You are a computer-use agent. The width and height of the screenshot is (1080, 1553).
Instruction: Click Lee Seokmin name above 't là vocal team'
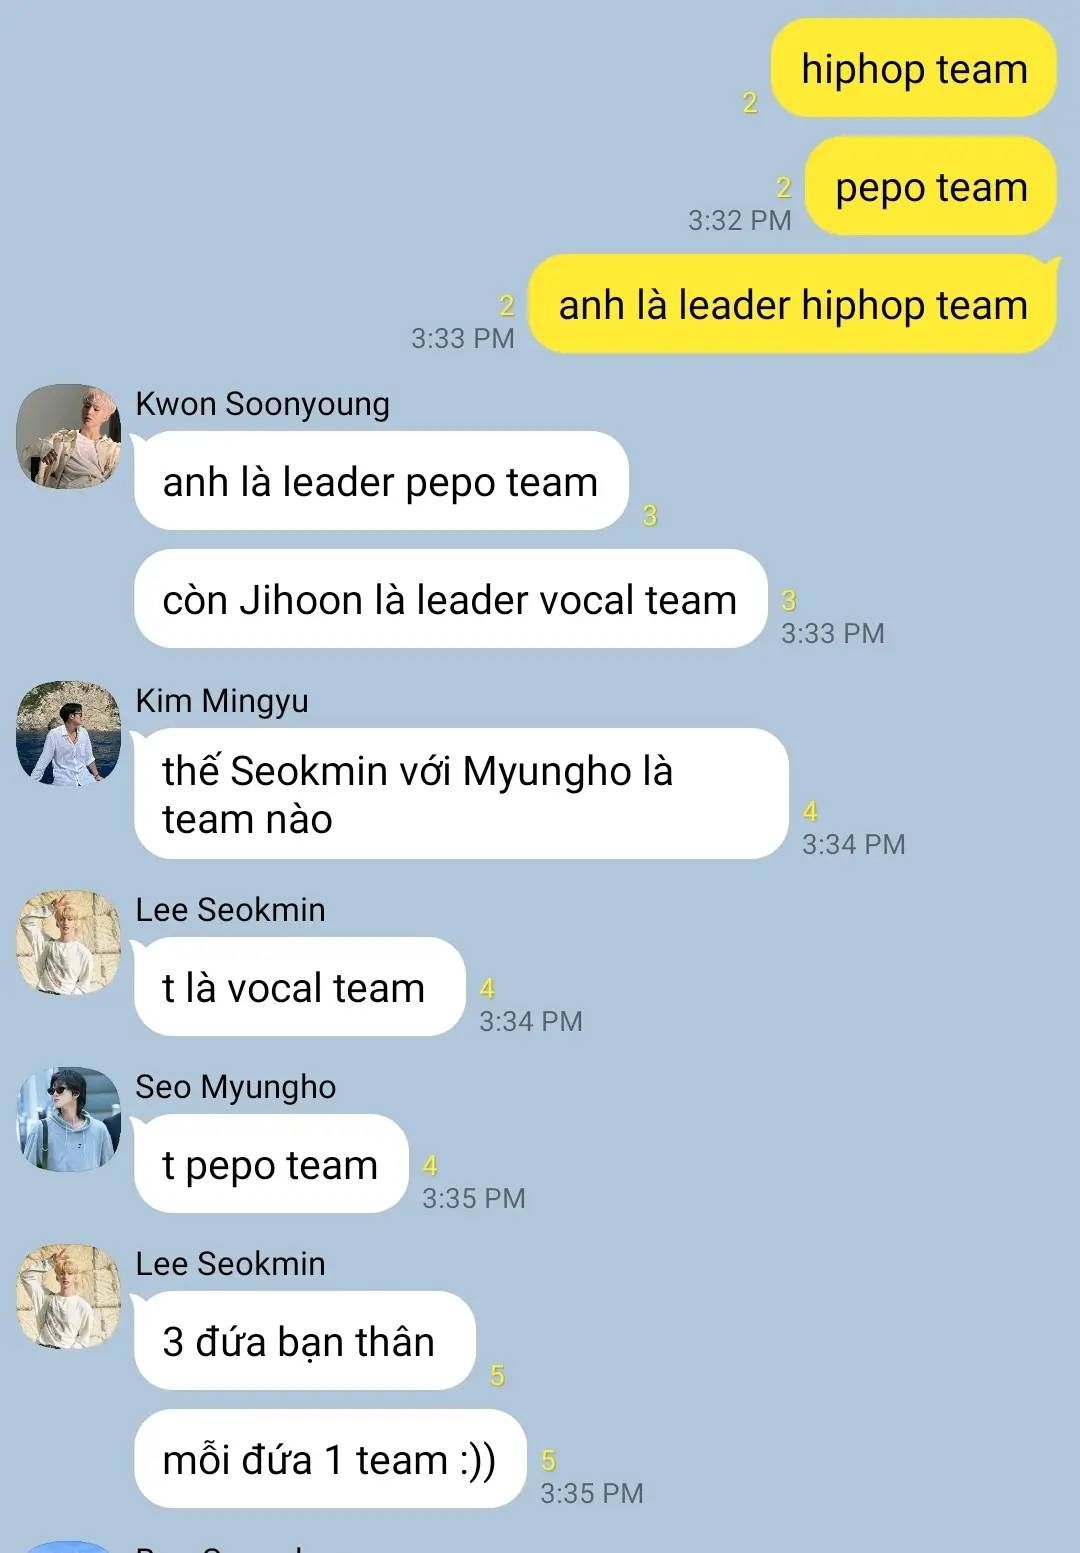pos(230,910)
